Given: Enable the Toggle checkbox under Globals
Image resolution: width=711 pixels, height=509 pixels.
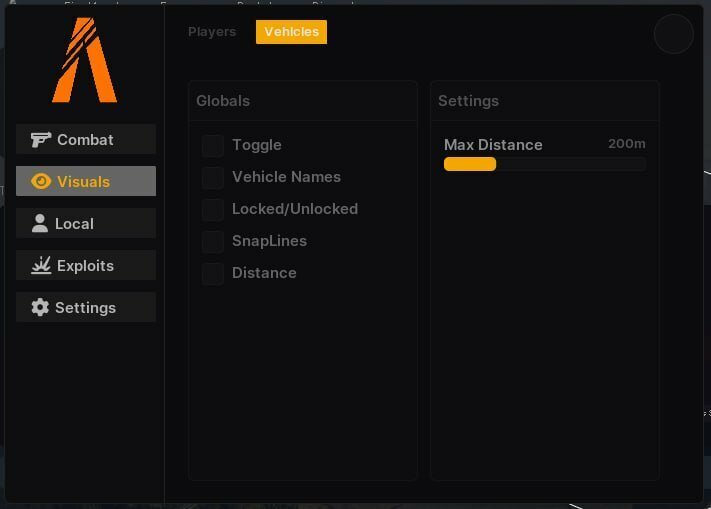Looking at the screenshot, I should point(213,145).
